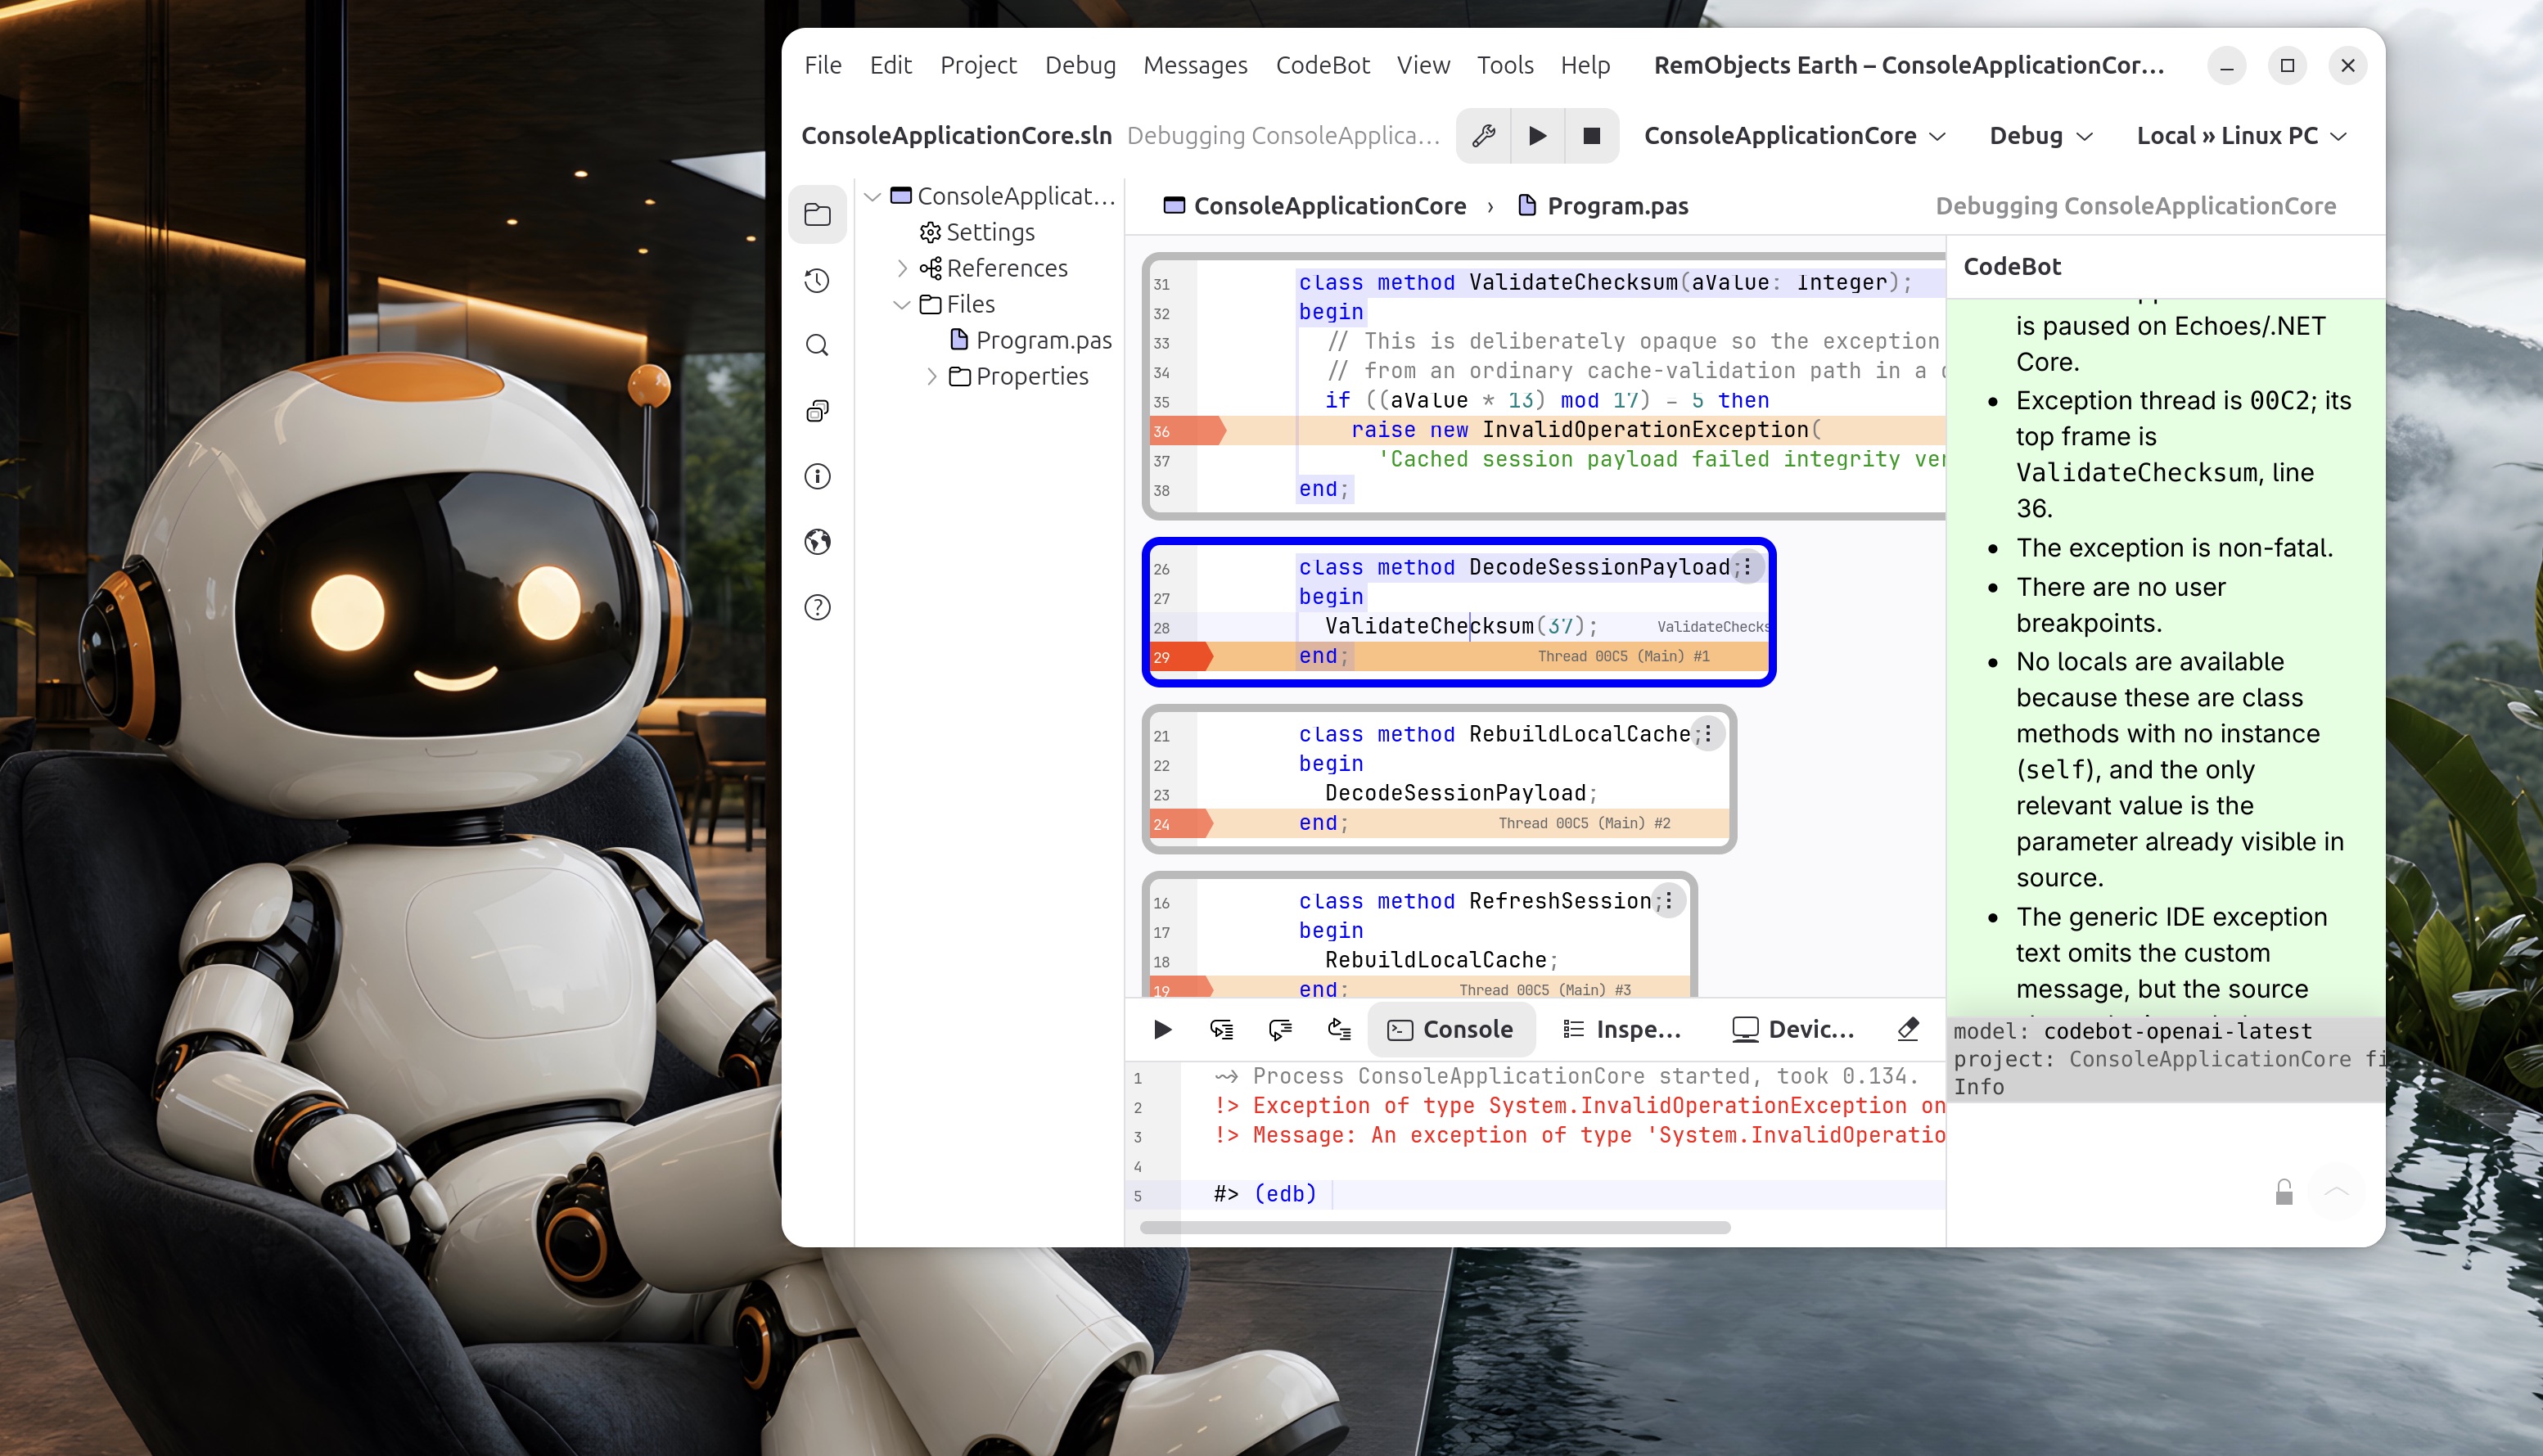Image resolution: width=2543 pixels, height=1456 pixels.
Task: Switch to the Inspe... tab
Action: pyautogui.click(x=1622, y=1029)
